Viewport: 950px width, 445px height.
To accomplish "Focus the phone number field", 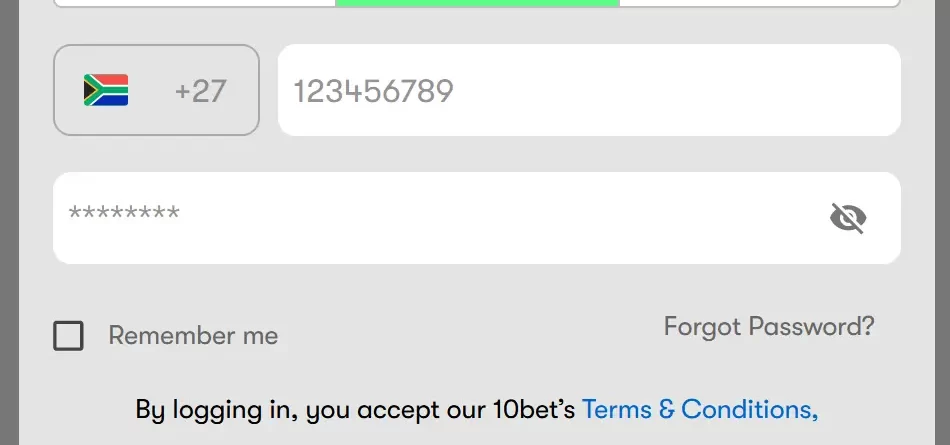I will point(588,91).
